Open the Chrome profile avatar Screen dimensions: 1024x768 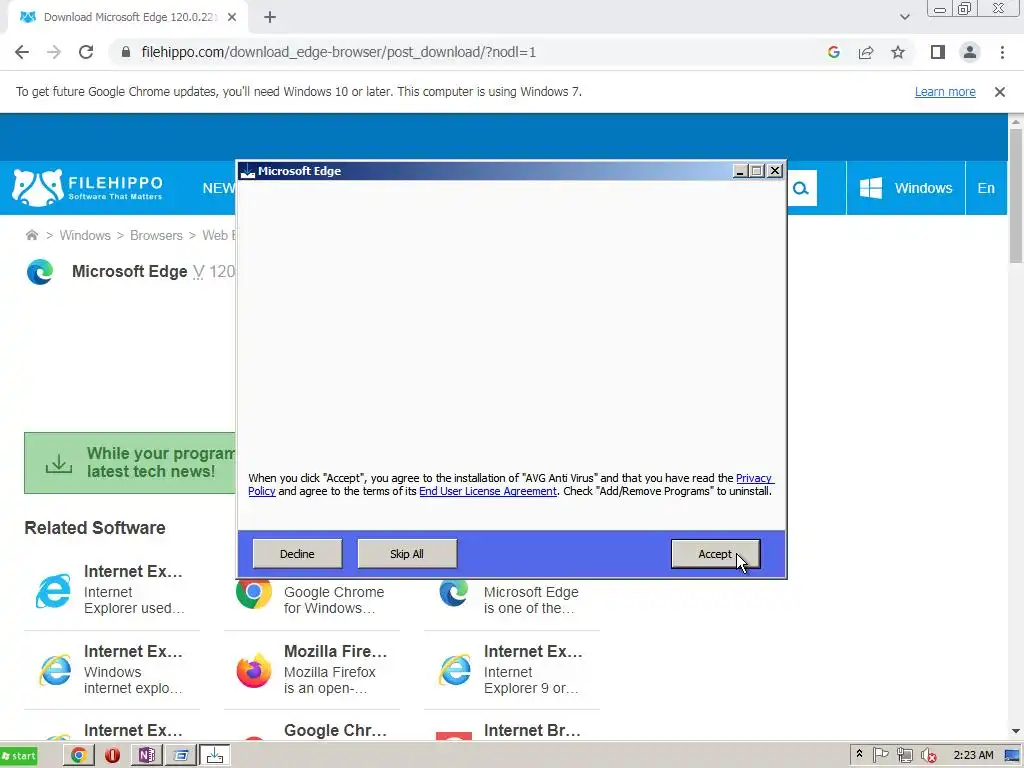(x=970, y=52)
